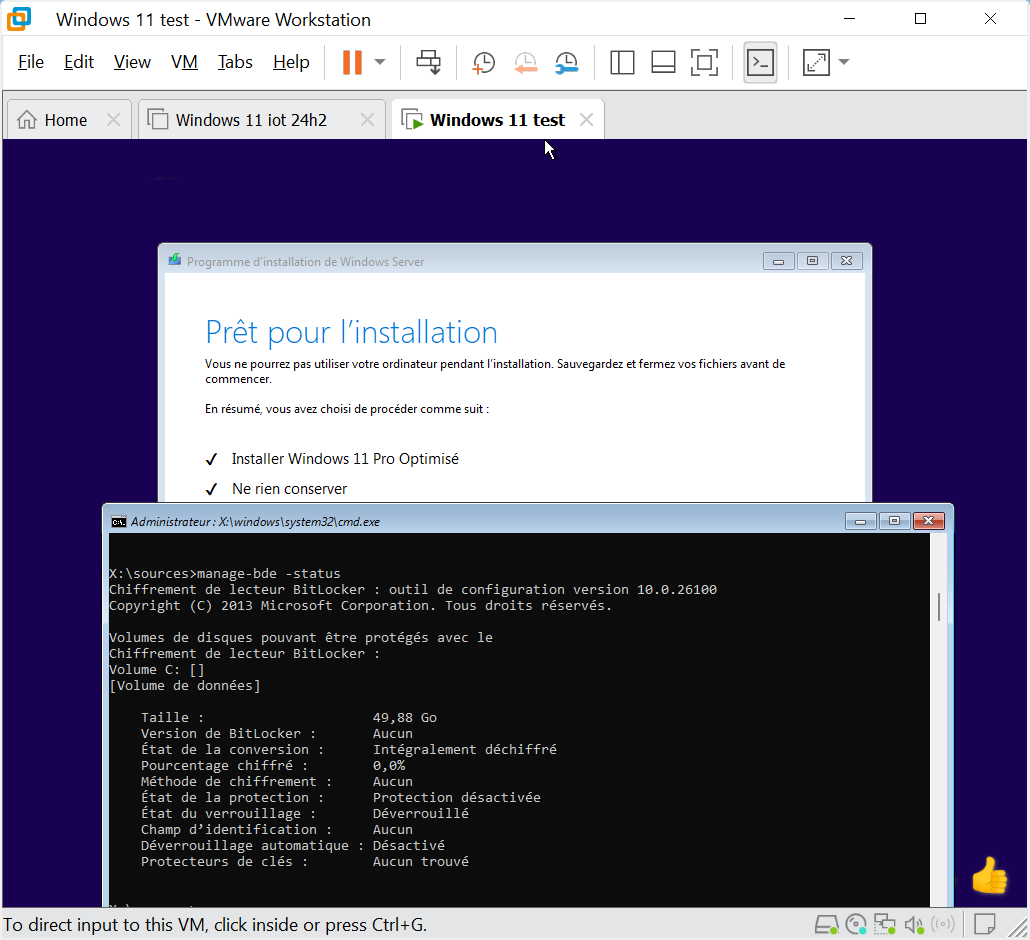1030x940 pixels.
Task: Click the setup window's title bar icon
Action: [x=174, y=260]
